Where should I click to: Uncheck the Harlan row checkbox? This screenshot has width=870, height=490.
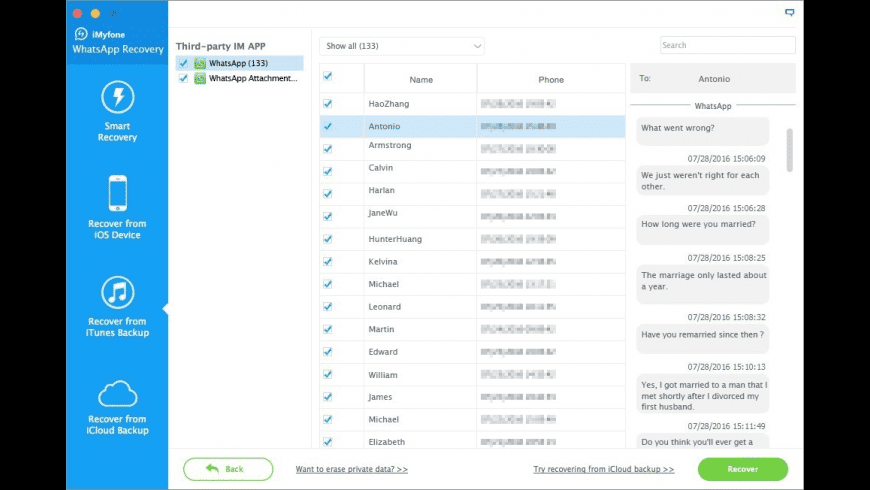(x=327, y=194)
